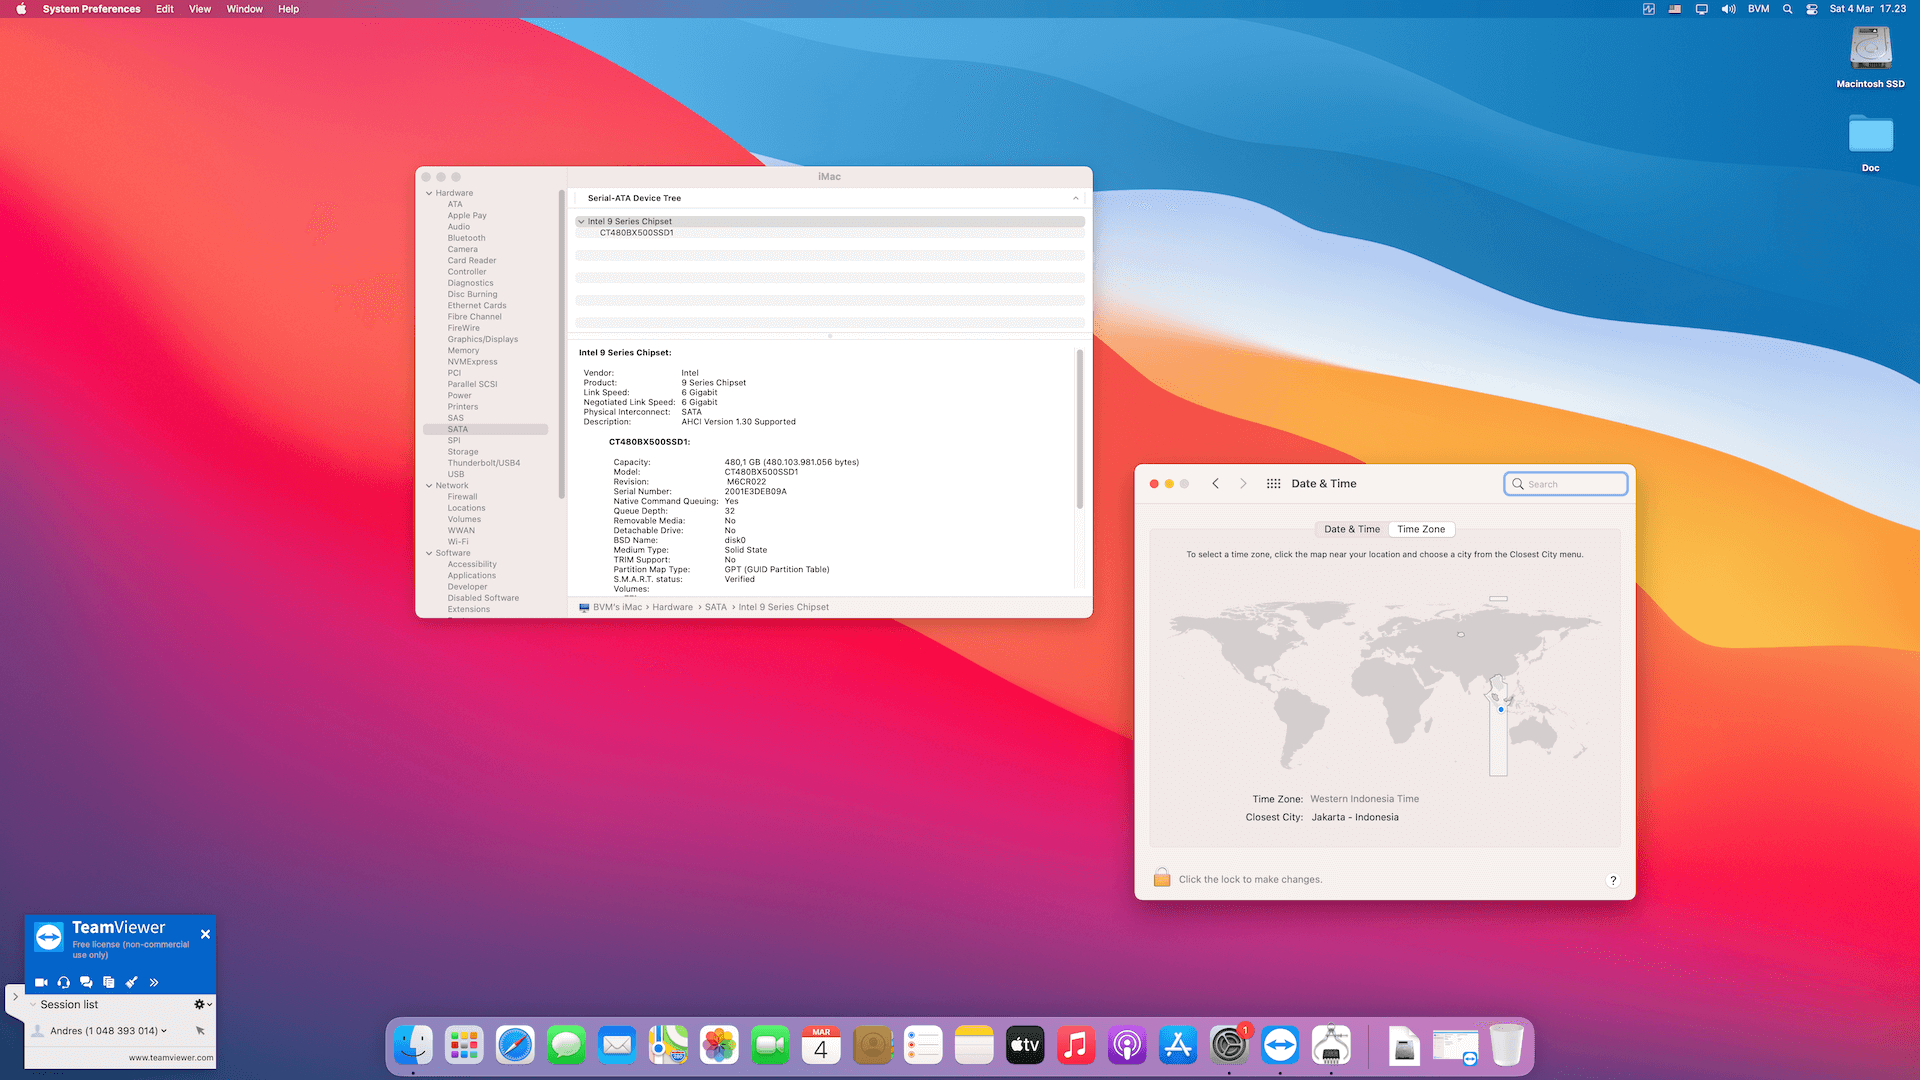Select NVMExpress in Hardware list
This screenshot has width=1920, height=1080.
(472, 362)
